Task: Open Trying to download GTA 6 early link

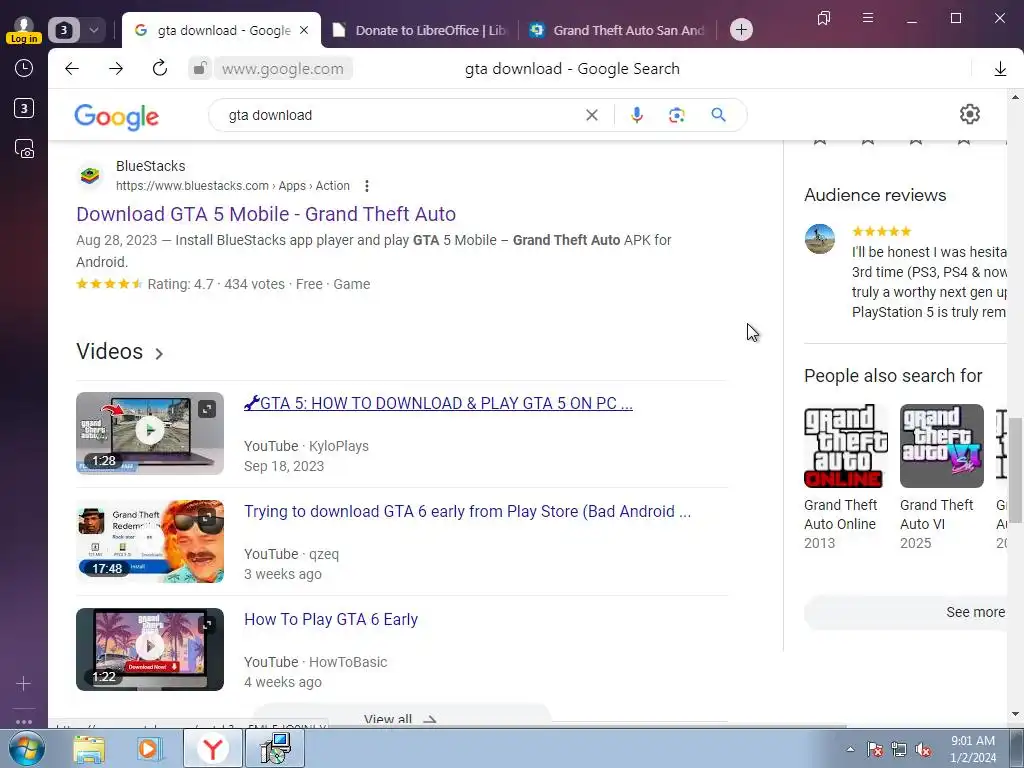Action: tap(467, 511)
